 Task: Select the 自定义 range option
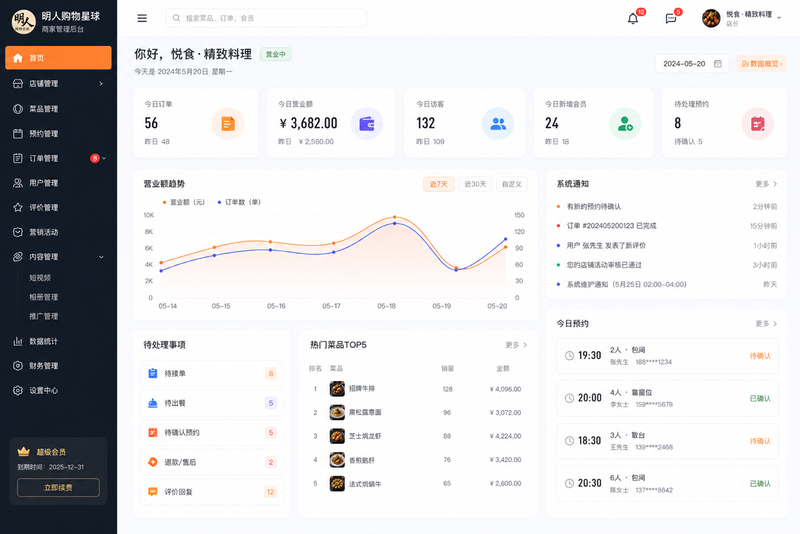coord(512,184)
